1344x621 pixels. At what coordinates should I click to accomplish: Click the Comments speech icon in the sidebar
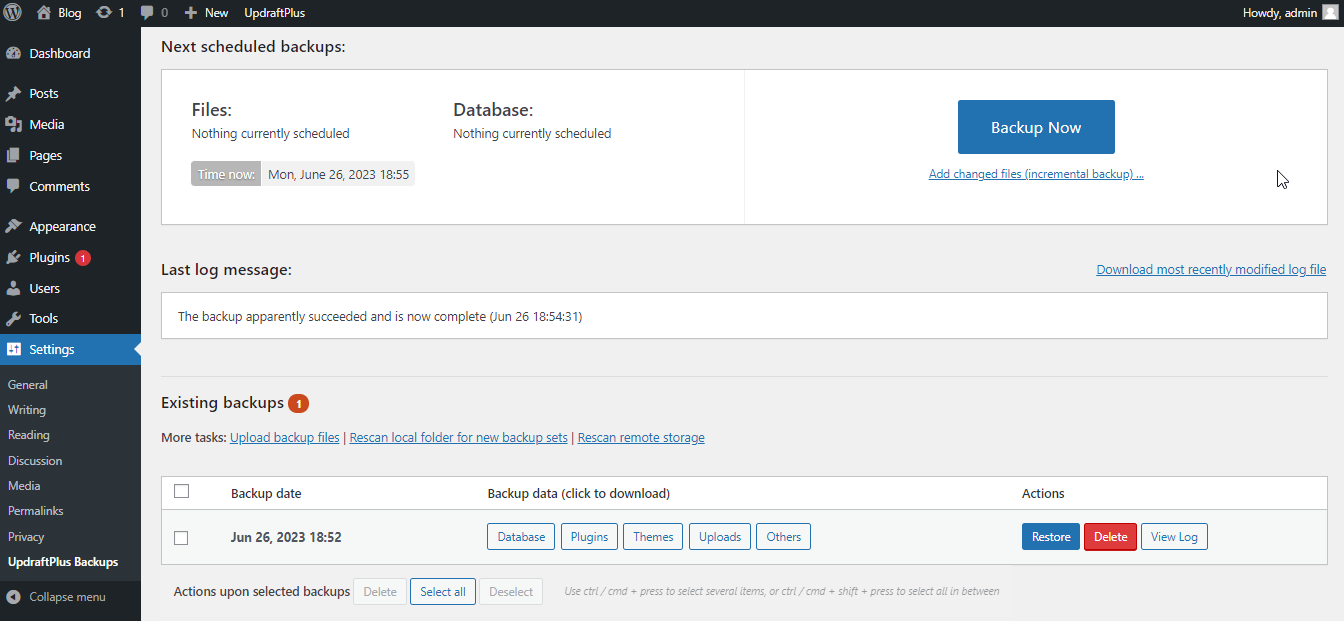(x=13, y=186)
